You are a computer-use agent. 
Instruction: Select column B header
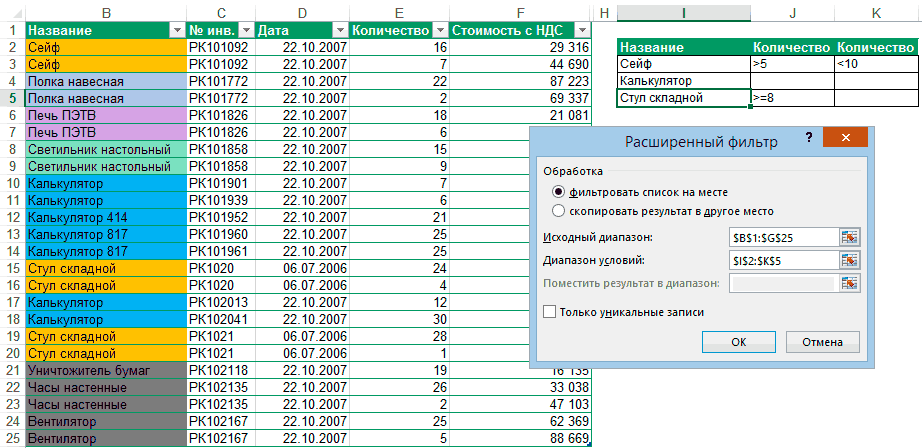[106, 10]
